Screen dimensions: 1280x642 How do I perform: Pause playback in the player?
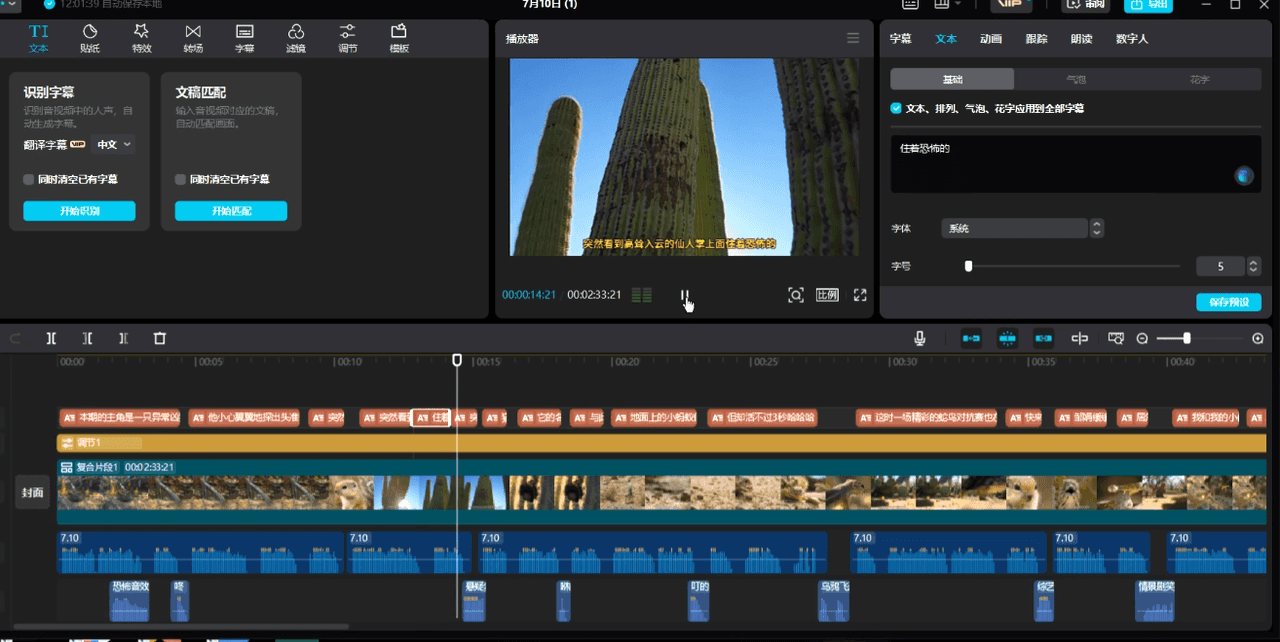[x=685, y=296]
